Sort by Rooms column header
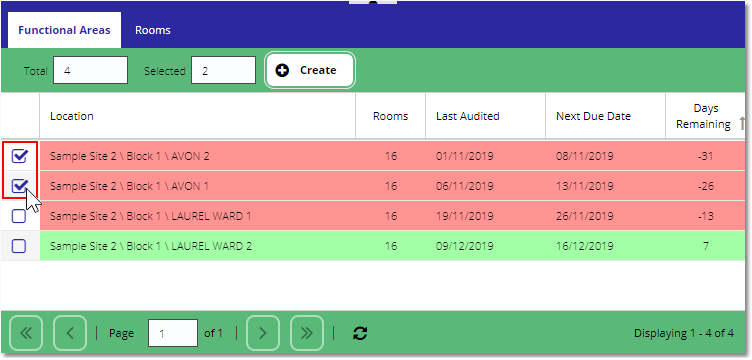Image resolution: width=752 pixels, height=360 pixels. (x=390, y=116)
